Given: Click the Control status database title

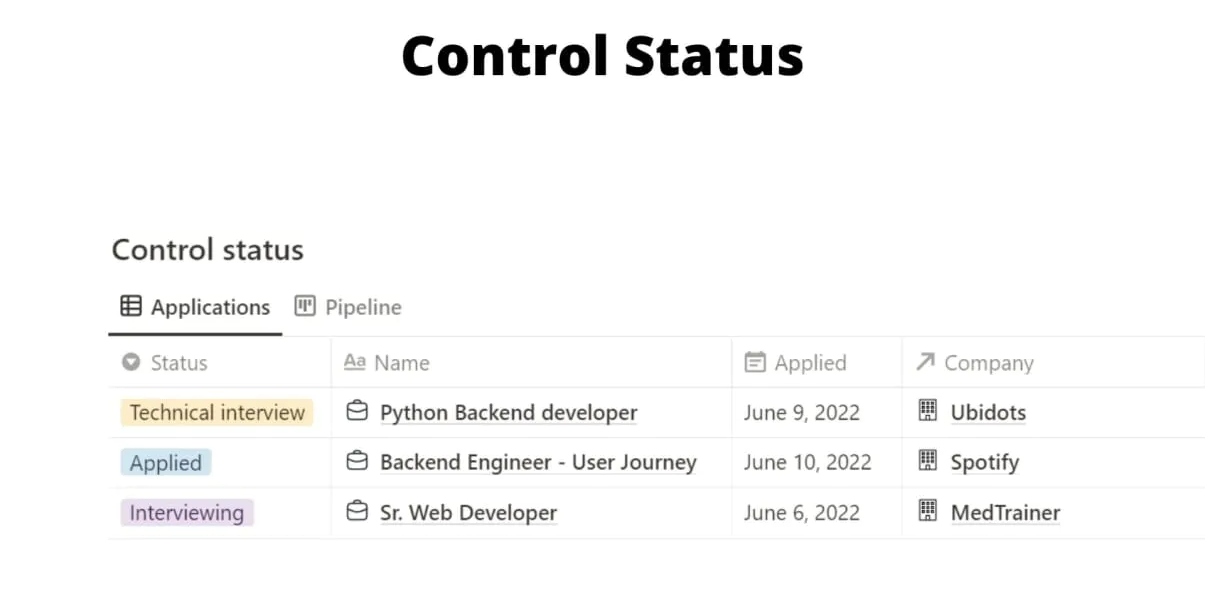Looking at the screenshot, I should pos(207,249).
